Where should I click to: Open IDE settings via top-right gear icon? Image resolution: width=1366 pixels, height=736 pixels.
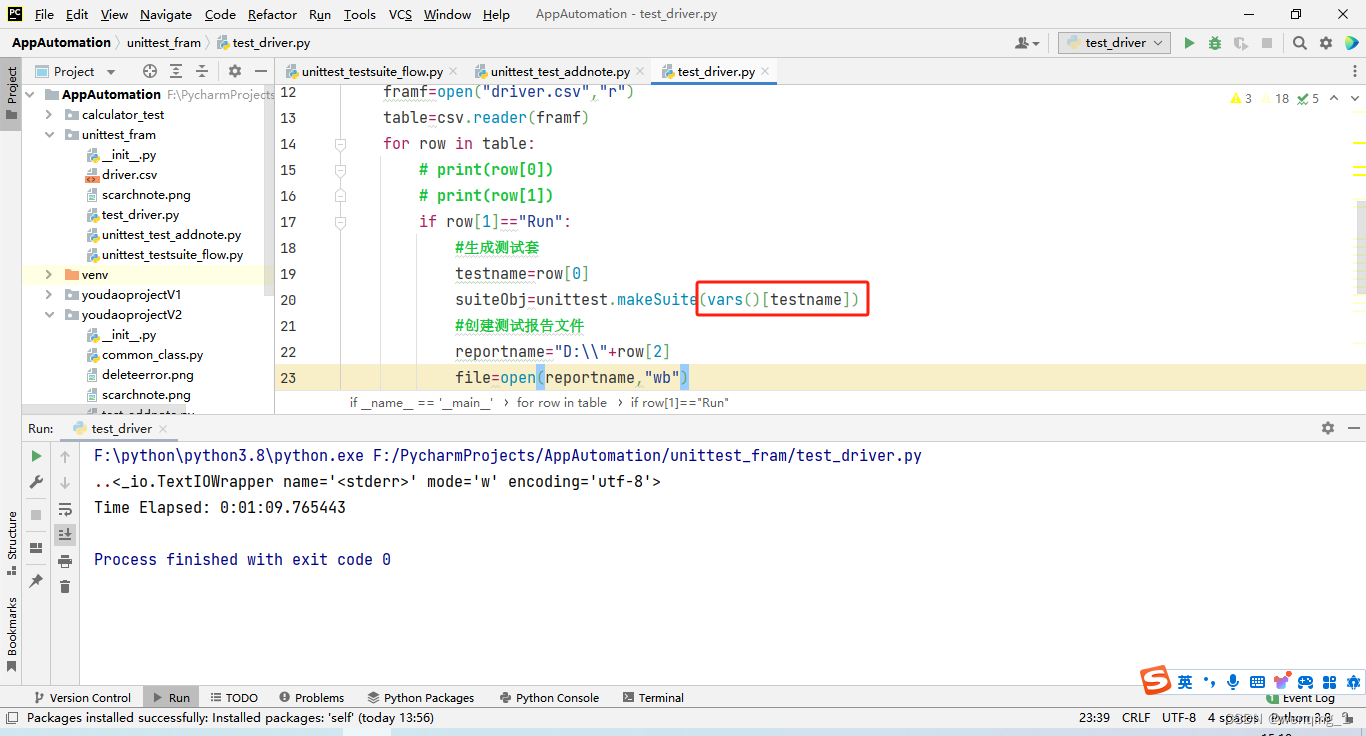point(1325,43)
